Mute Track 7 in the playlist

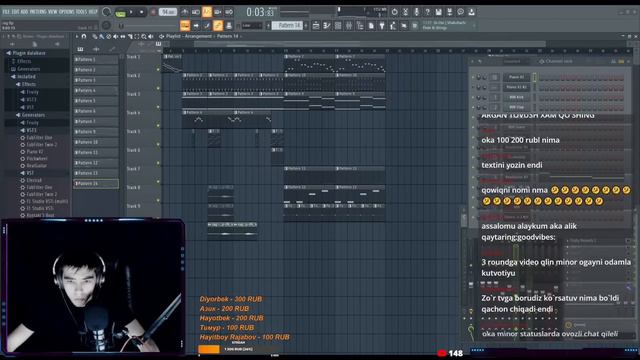coord(158,182)
